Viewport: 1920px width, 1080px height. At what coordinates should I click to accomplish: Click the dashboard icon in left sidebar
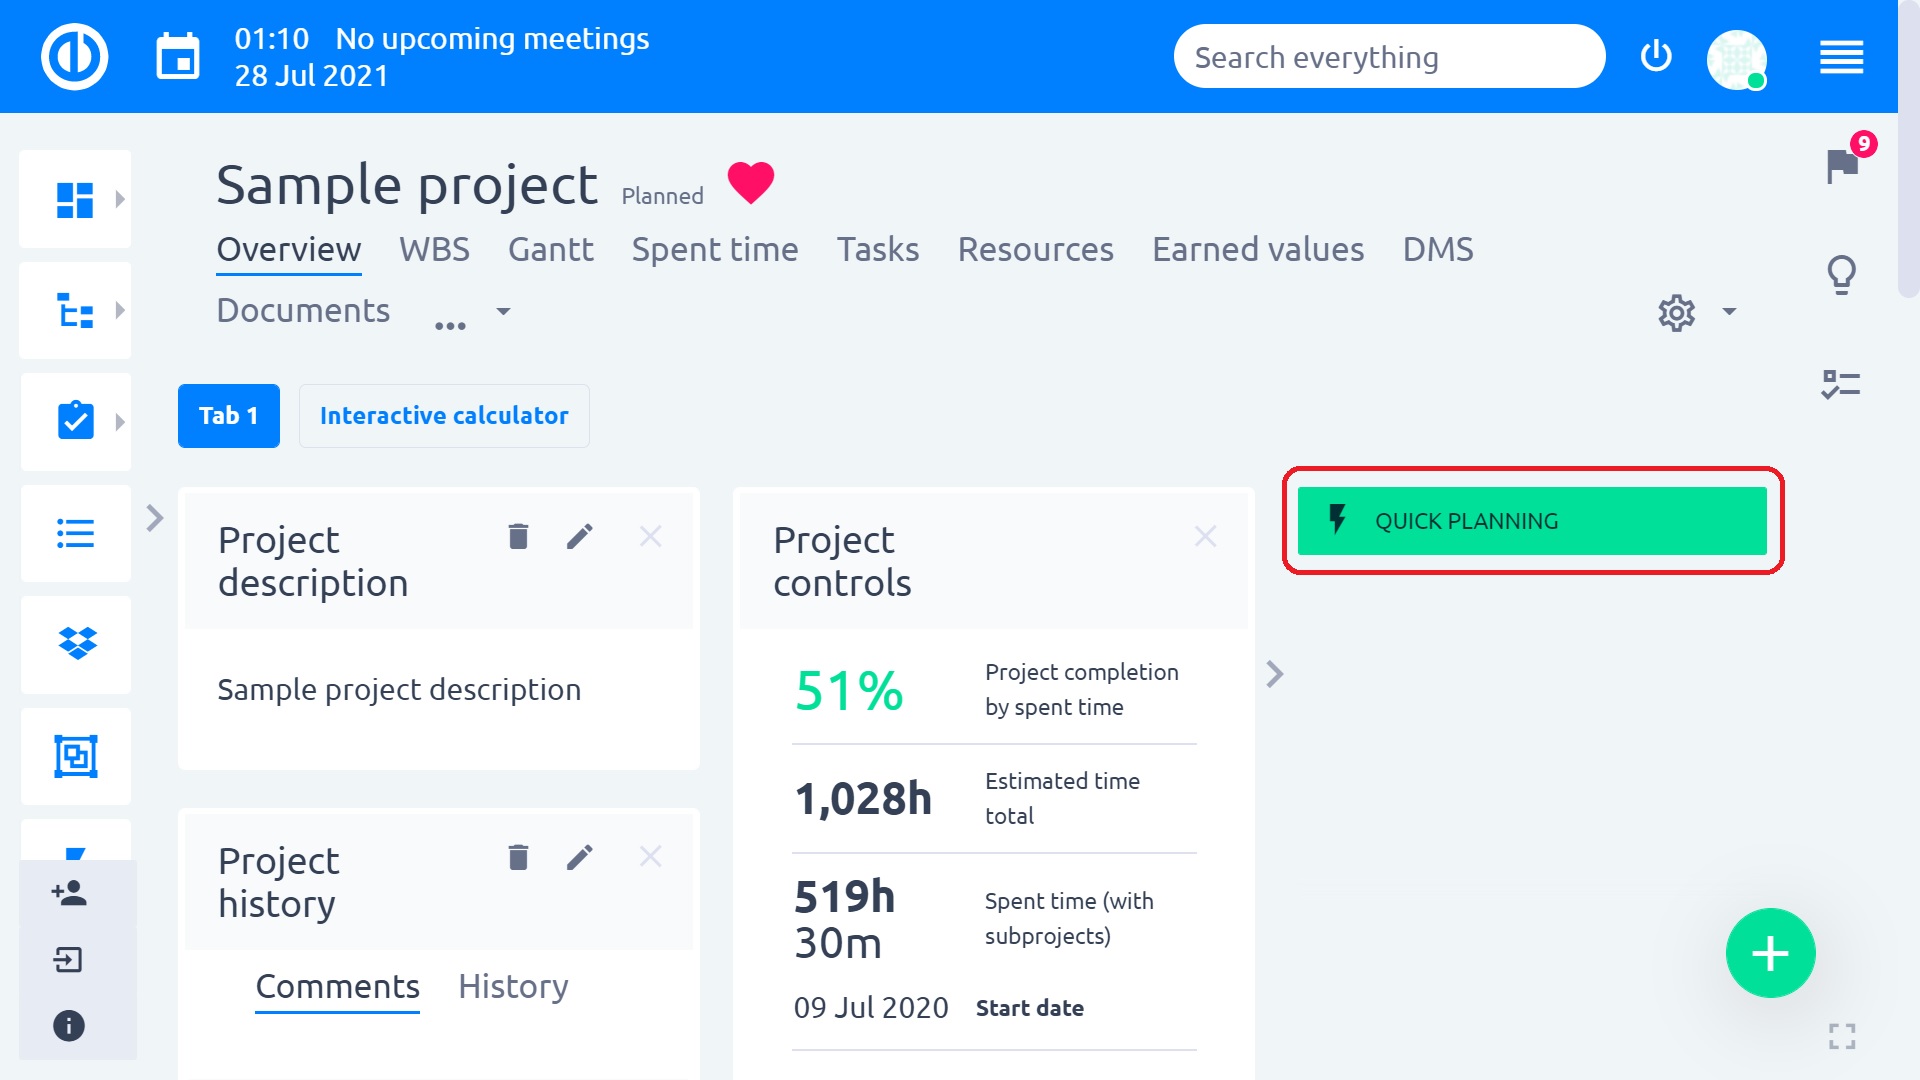(75, 199)
